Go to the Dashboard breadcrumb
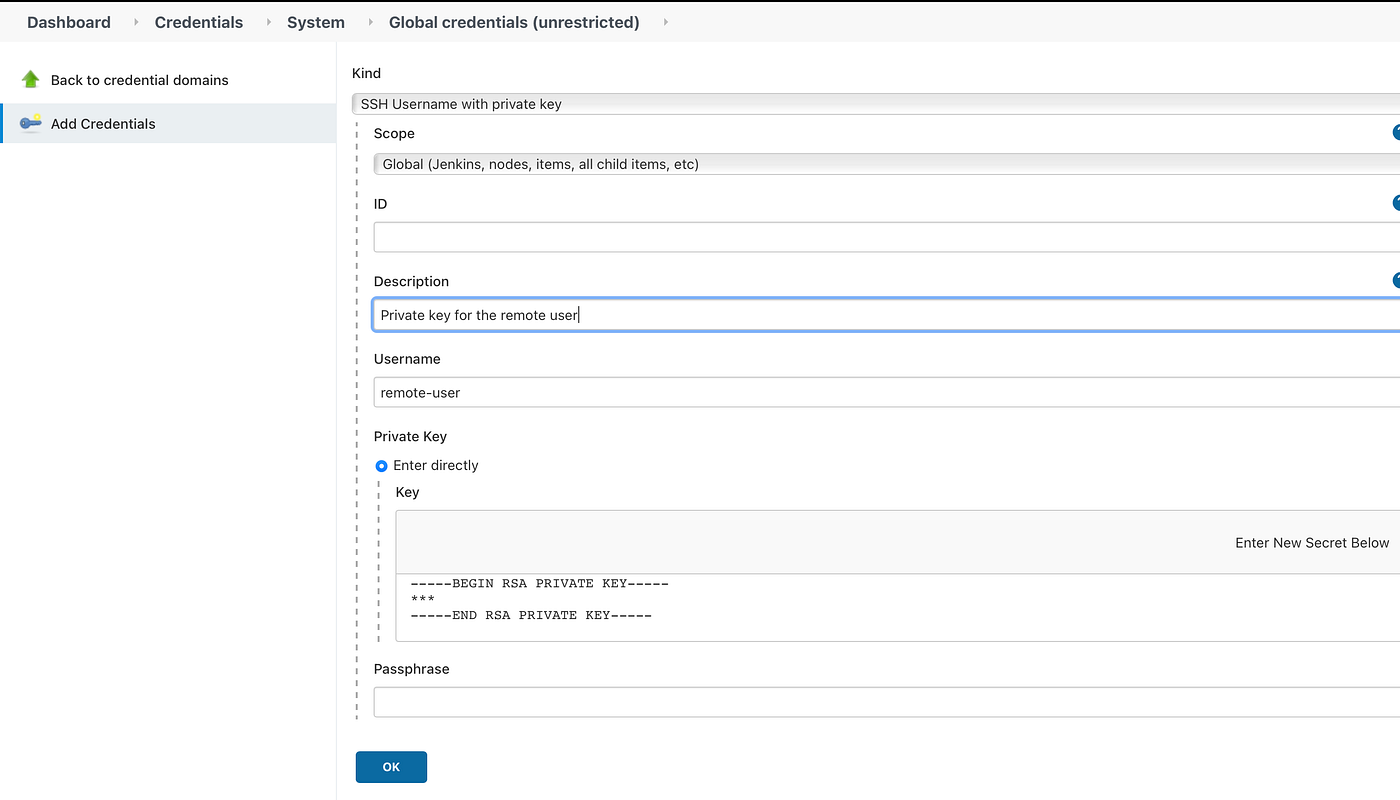The image size is (1400, 800). [69, 22]
